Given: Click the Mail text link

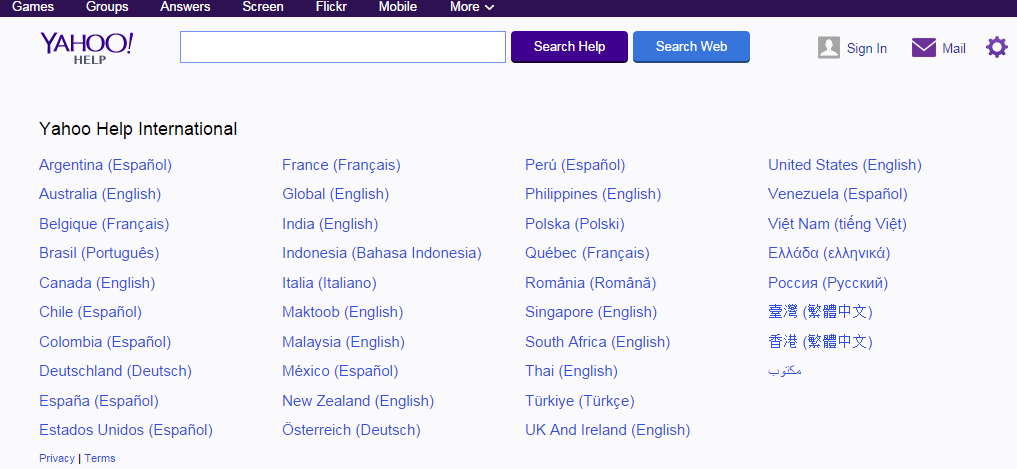Looking at the screenshot, I should pyautogui.click(x=954, y=49).
